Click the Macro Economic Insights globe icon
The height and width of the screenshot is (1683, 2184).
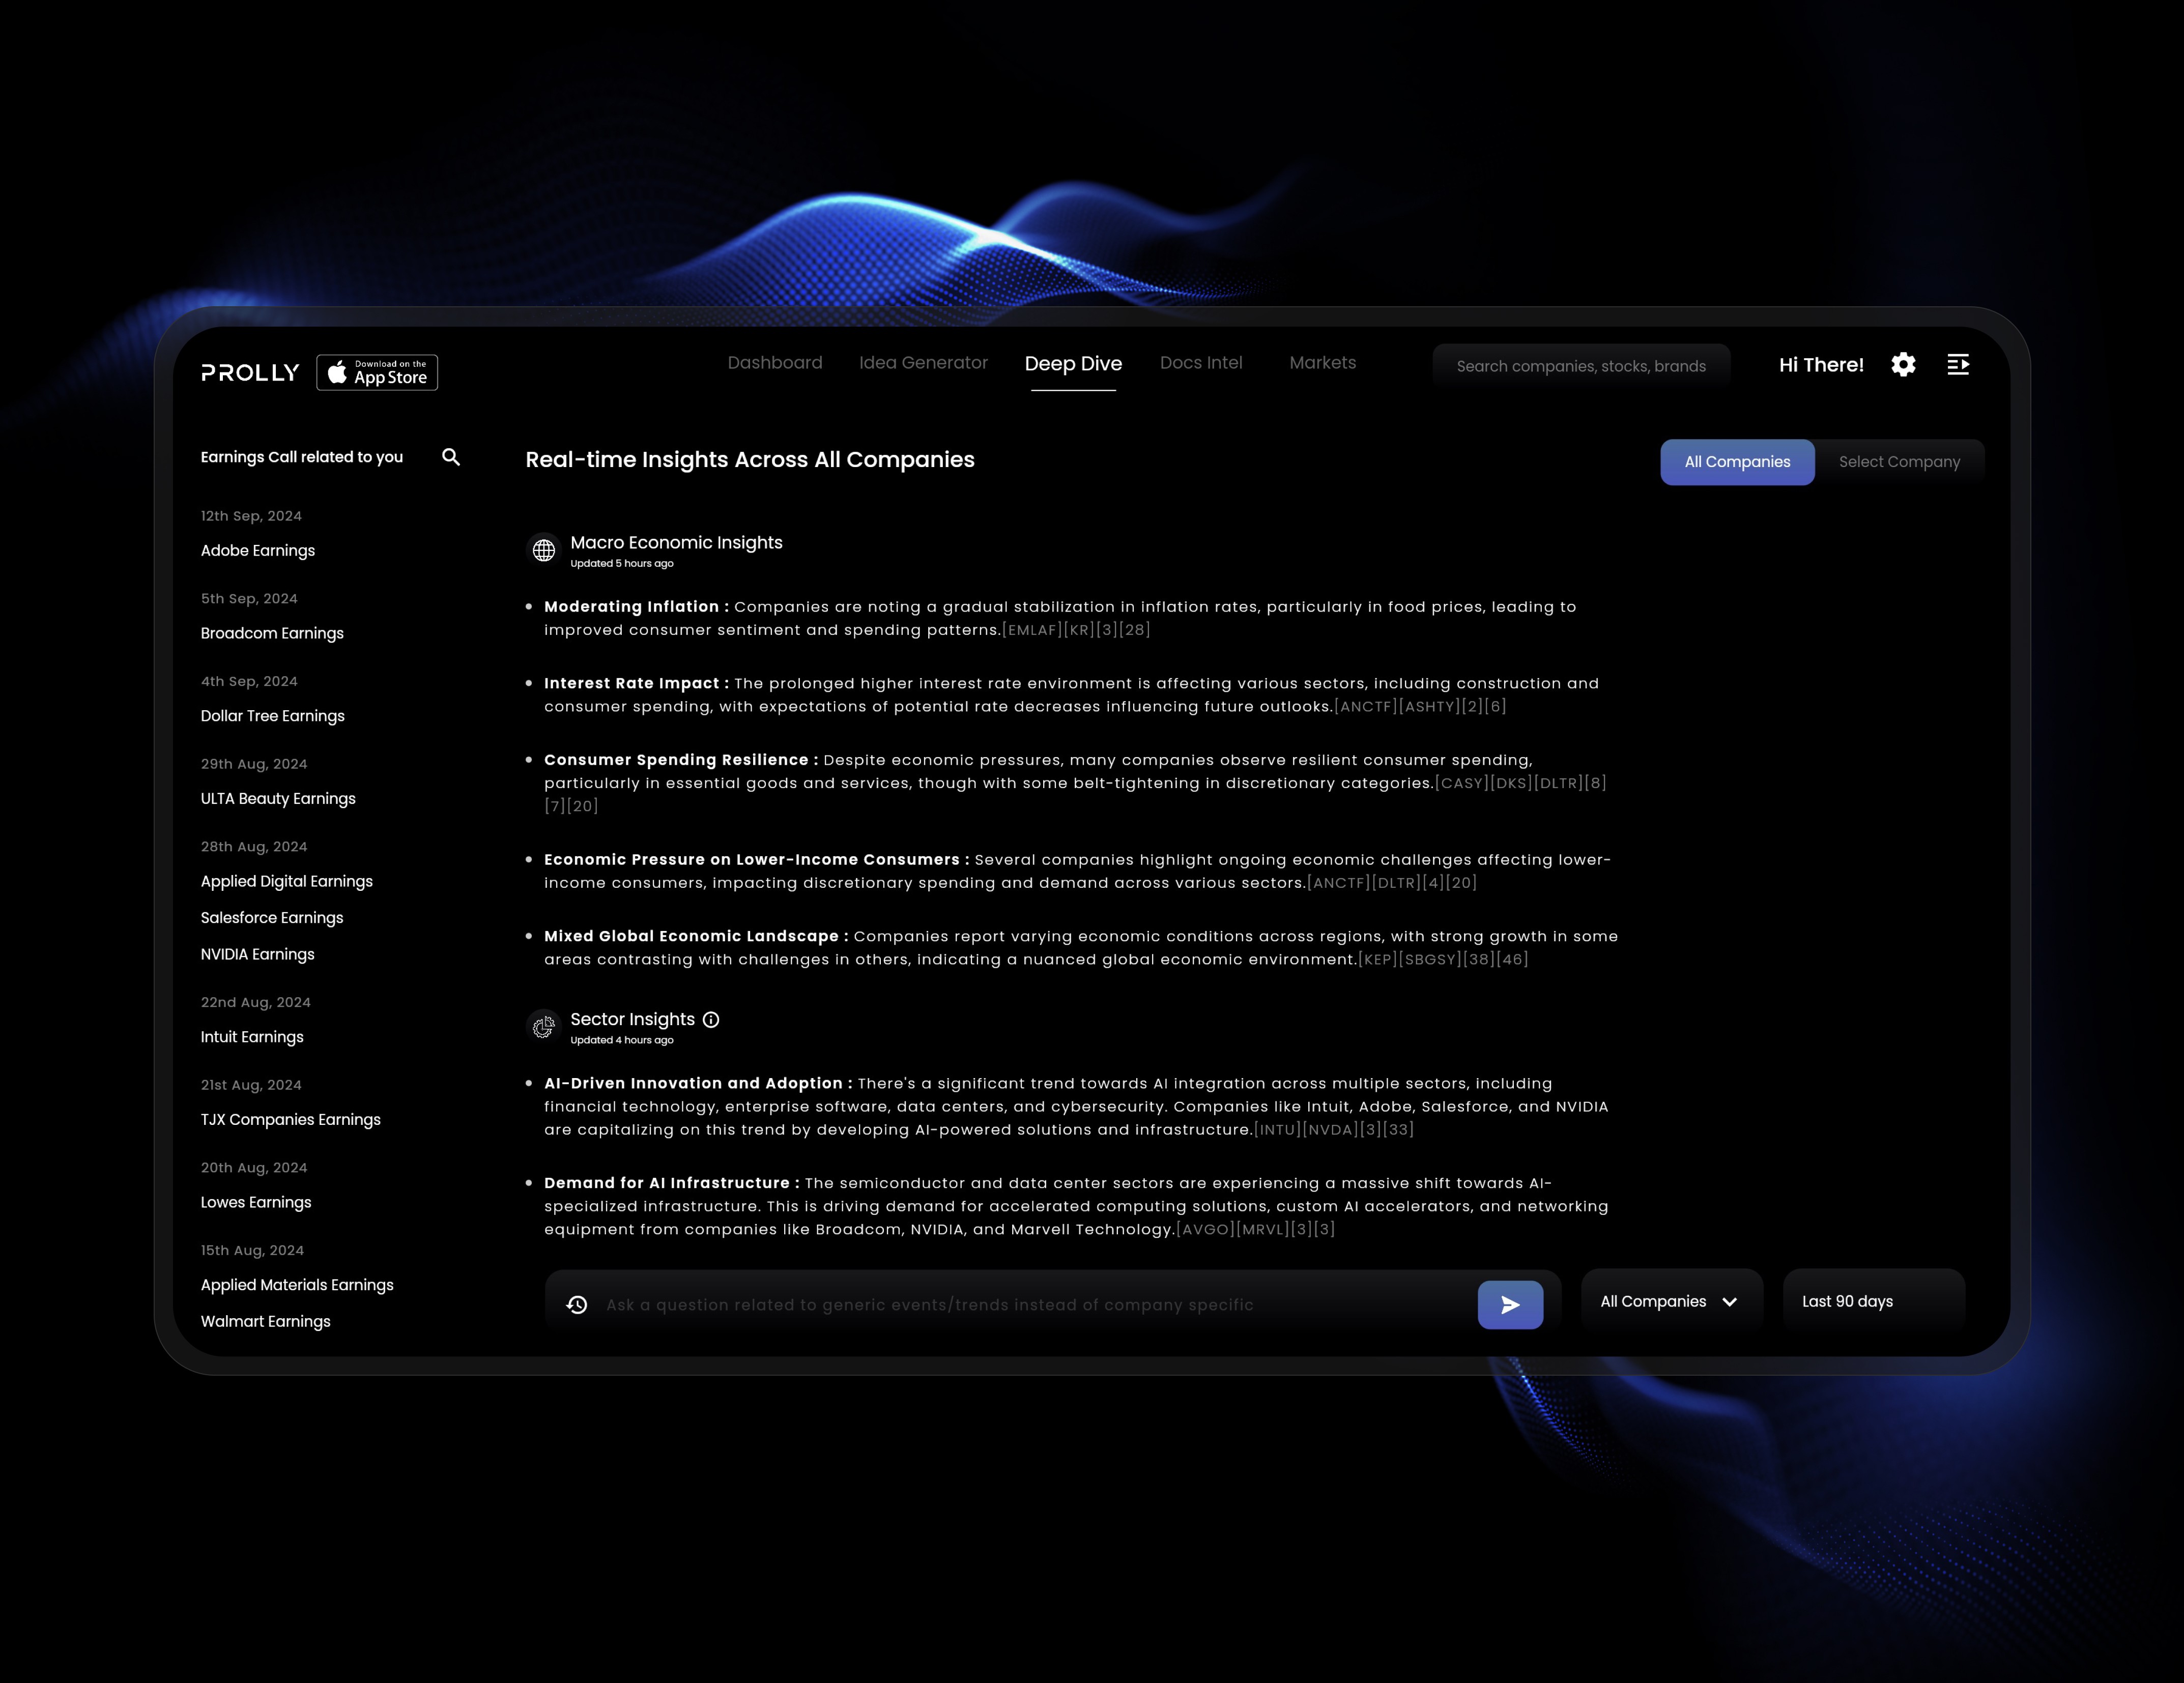point(544,550)
